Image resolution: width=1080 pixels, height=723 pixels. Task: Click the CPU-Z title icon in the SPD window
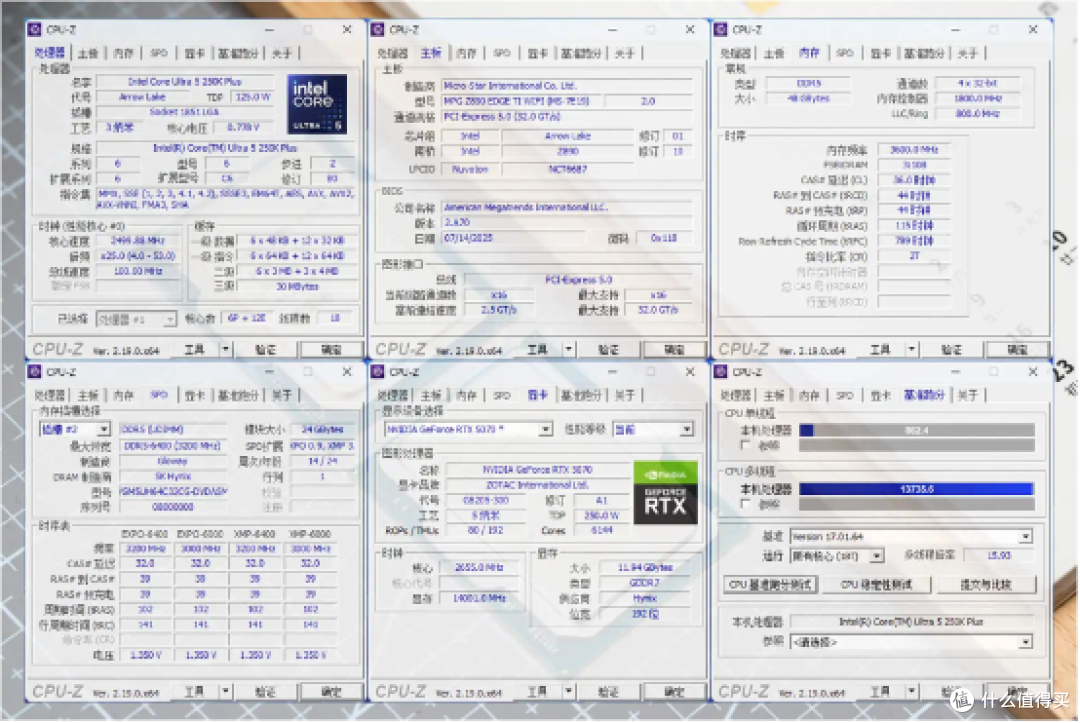(34, 372)
